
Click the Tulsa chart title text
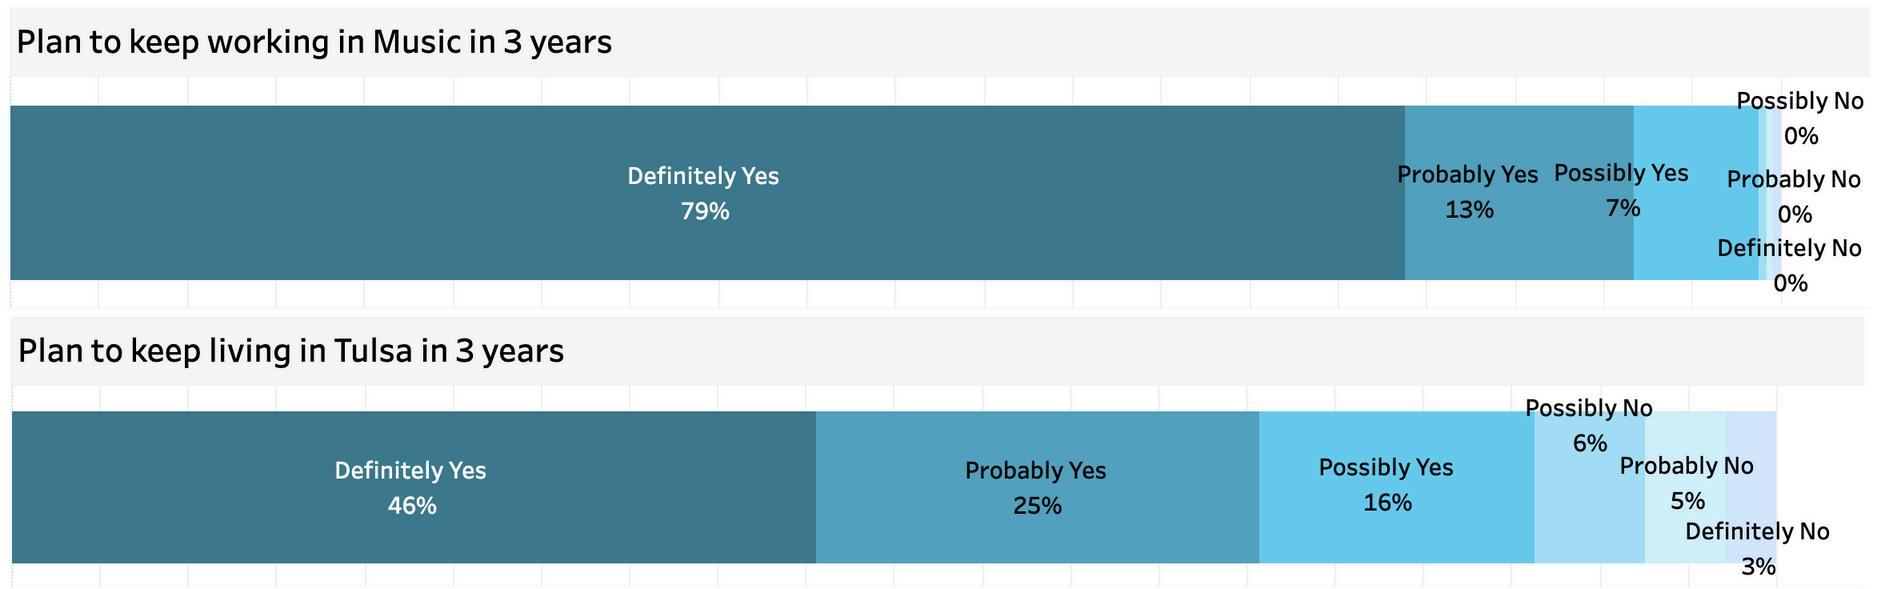pos(291,351)
